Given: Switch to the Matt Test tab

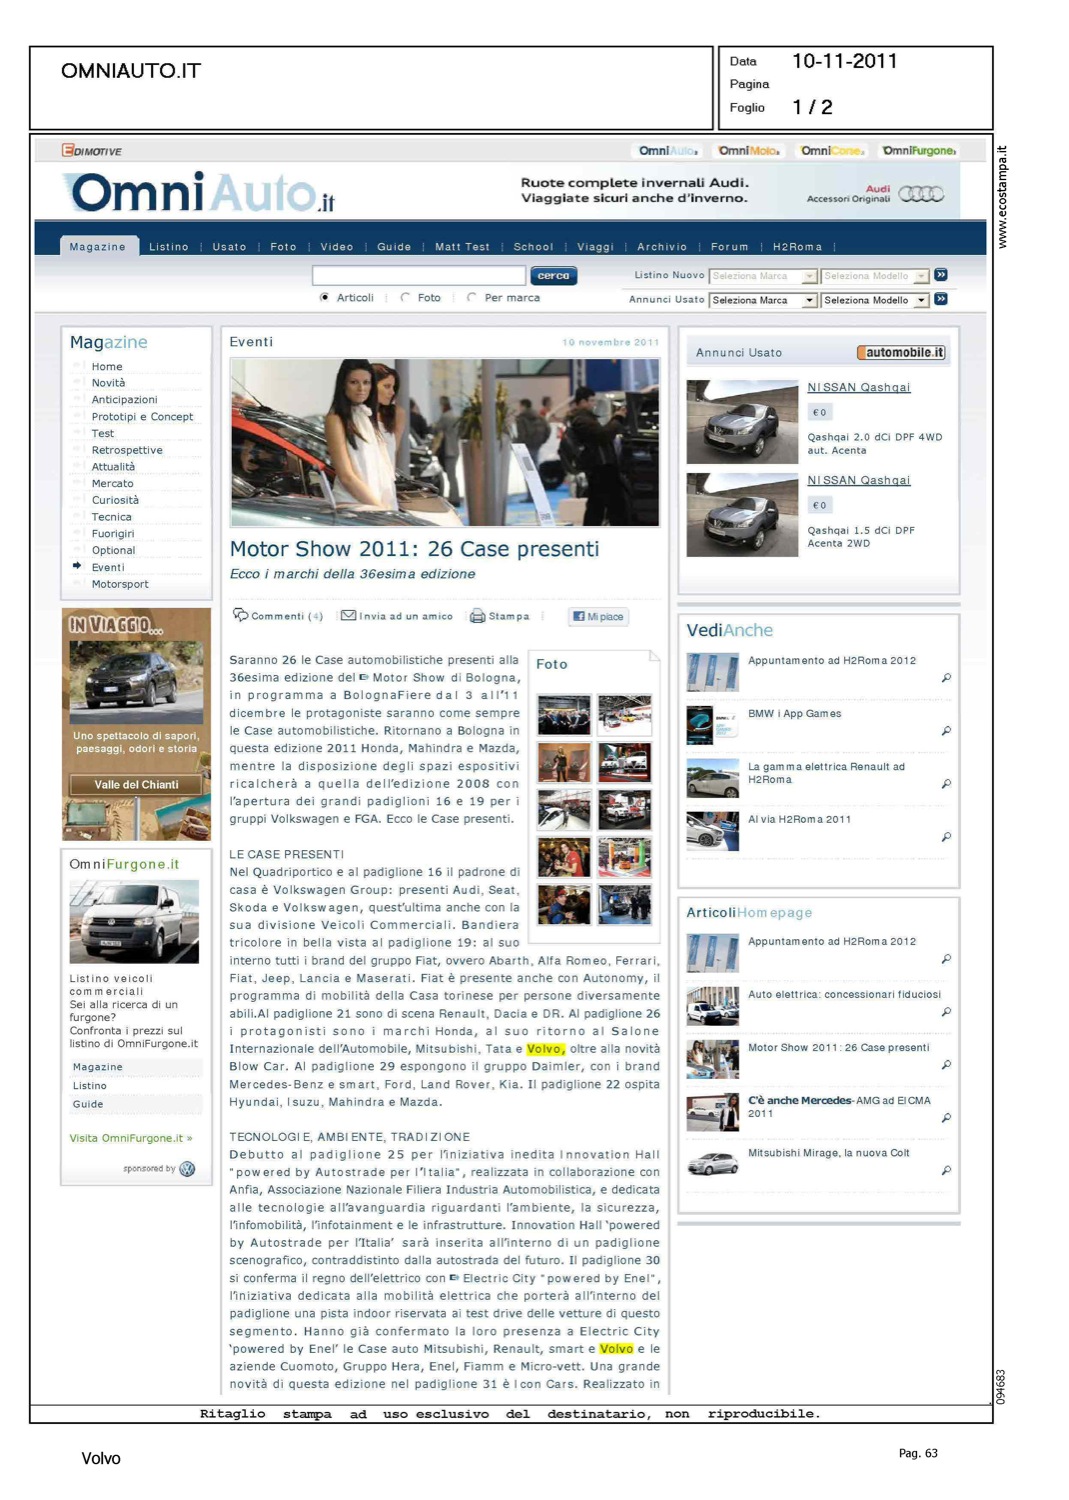Looking at the screenshot, I should 462,247.
